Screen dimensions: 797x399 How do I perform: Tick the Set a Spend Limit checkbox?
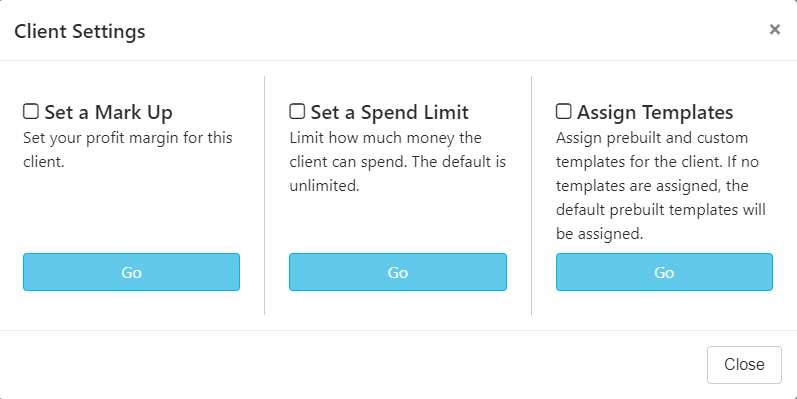click(x=297, y=111)
